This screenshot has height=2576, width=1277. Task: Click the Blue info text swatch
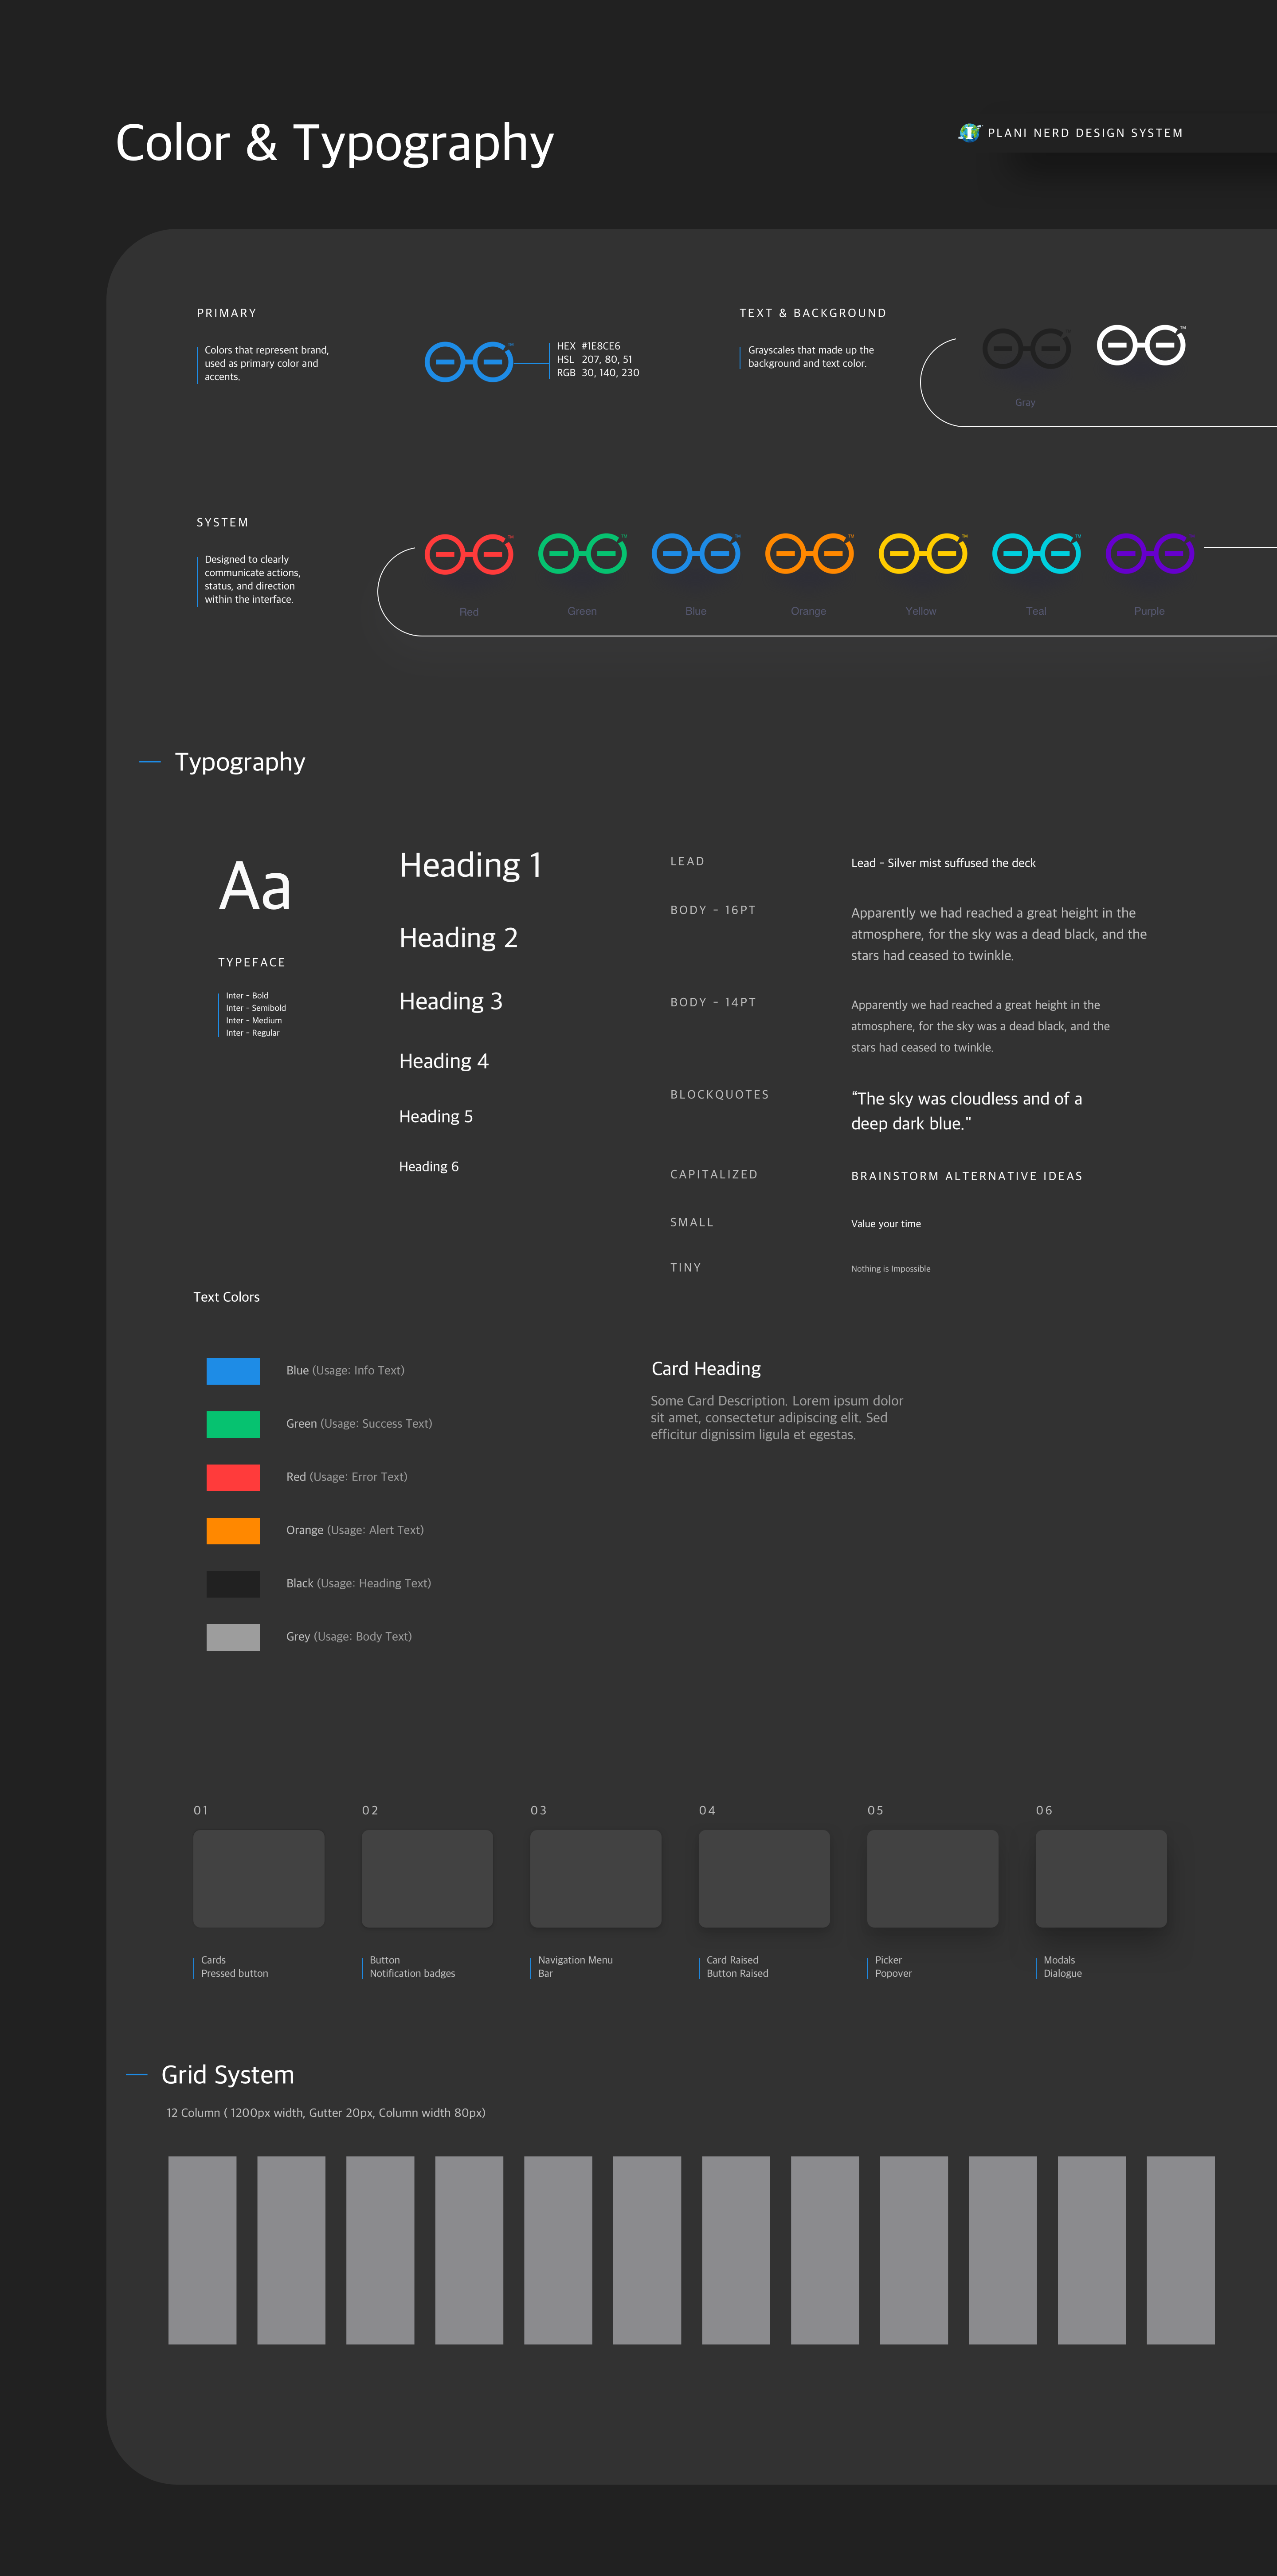pos(233,1371)
